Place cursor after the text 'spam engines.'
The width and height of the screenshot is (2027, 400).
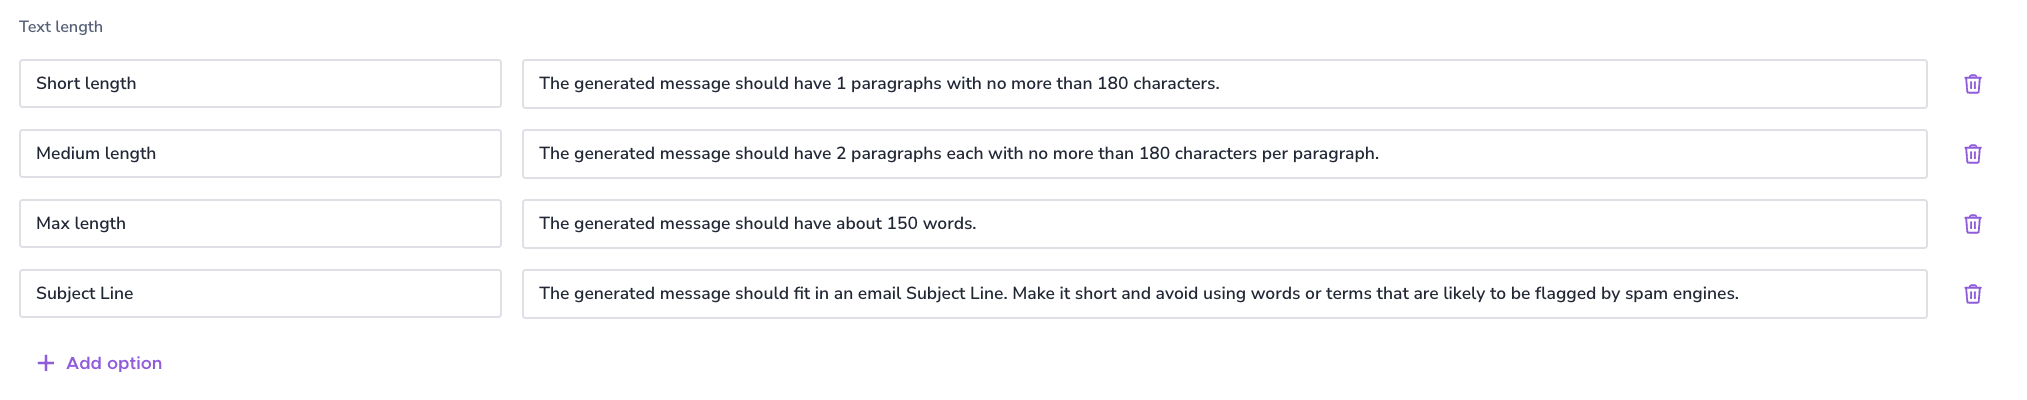coord(1741,294)
